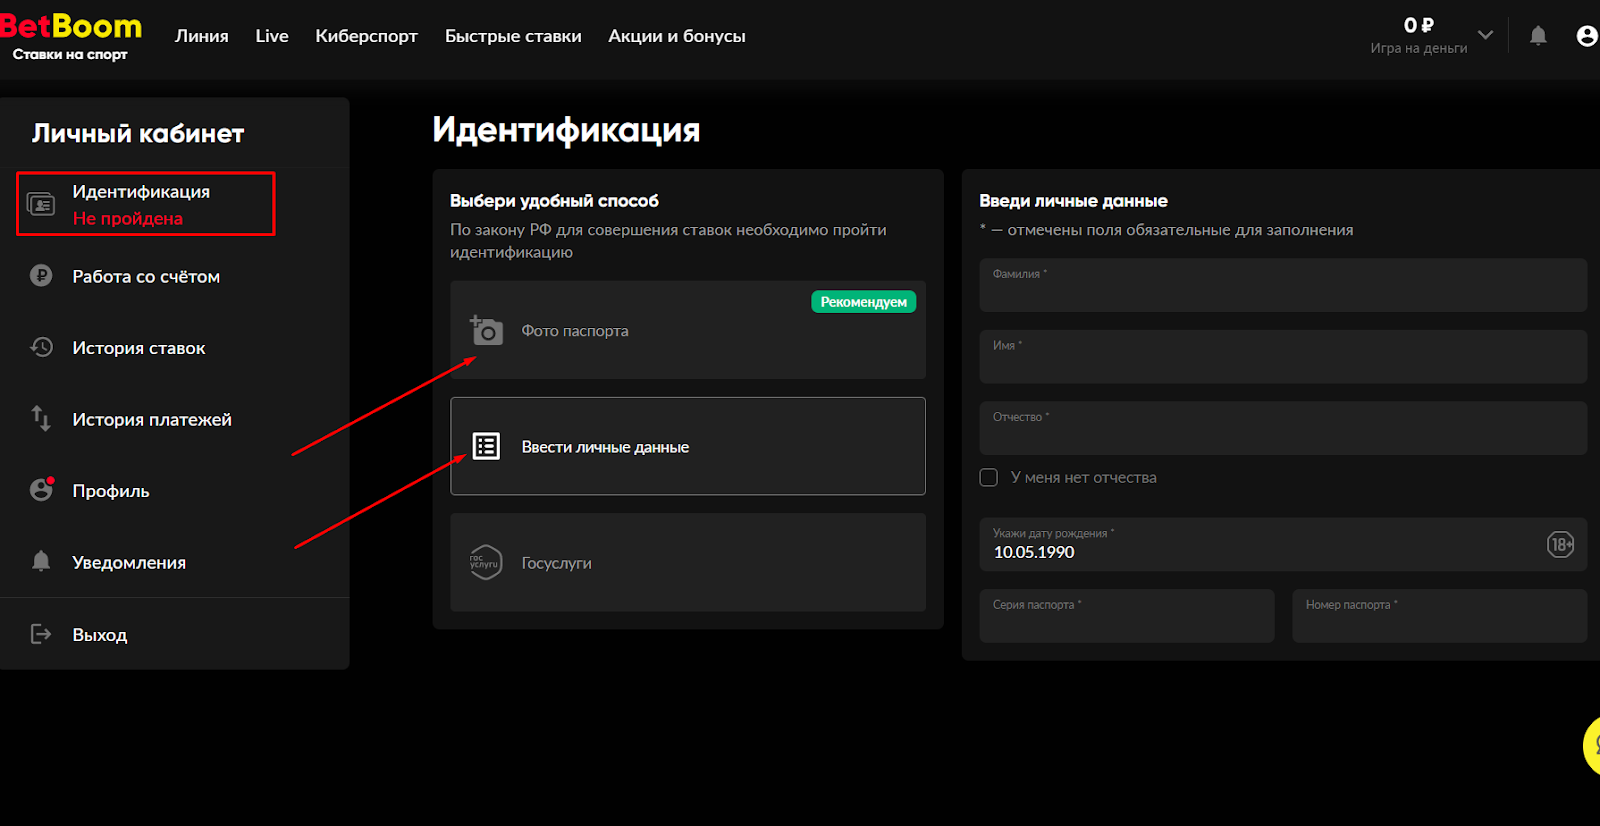This screenshot has height=826, width=1600.
Task: Click the identification card icon in sidebar
Action: 41,205
